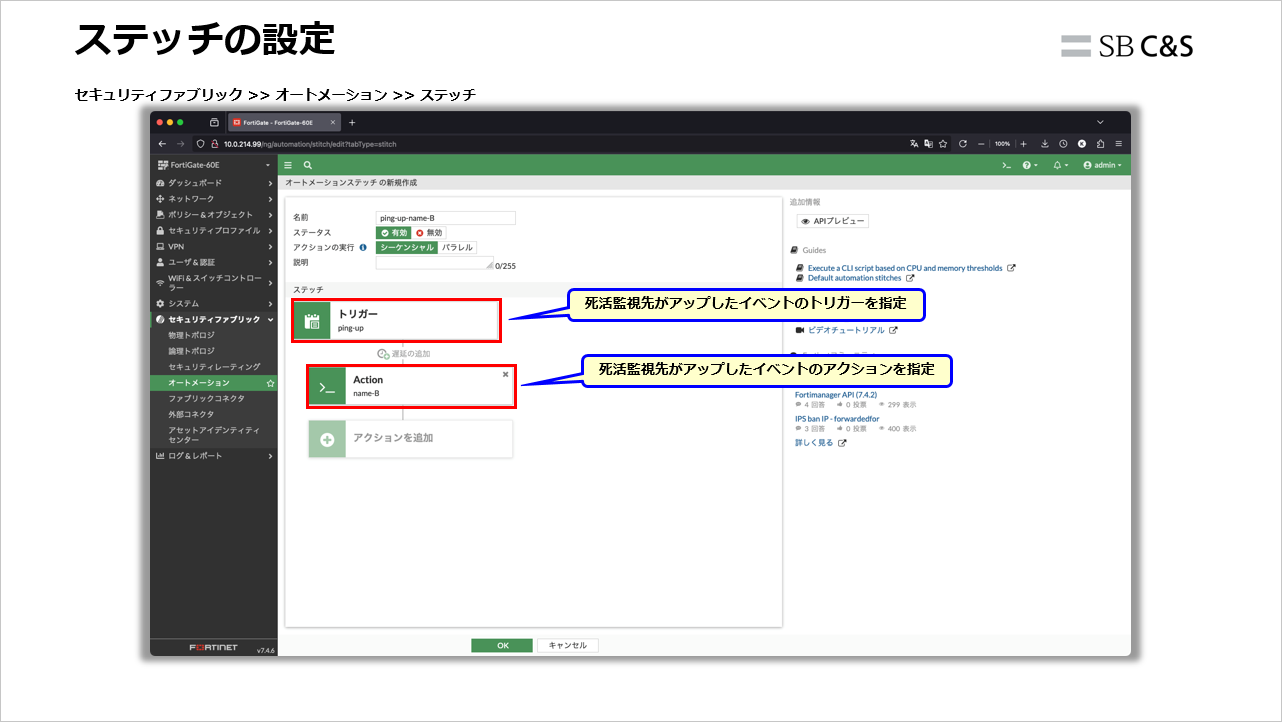The height and width of the screenshot is (722, 1282).
Task: Open the browser downloads icon
Action: point(1044,144)
